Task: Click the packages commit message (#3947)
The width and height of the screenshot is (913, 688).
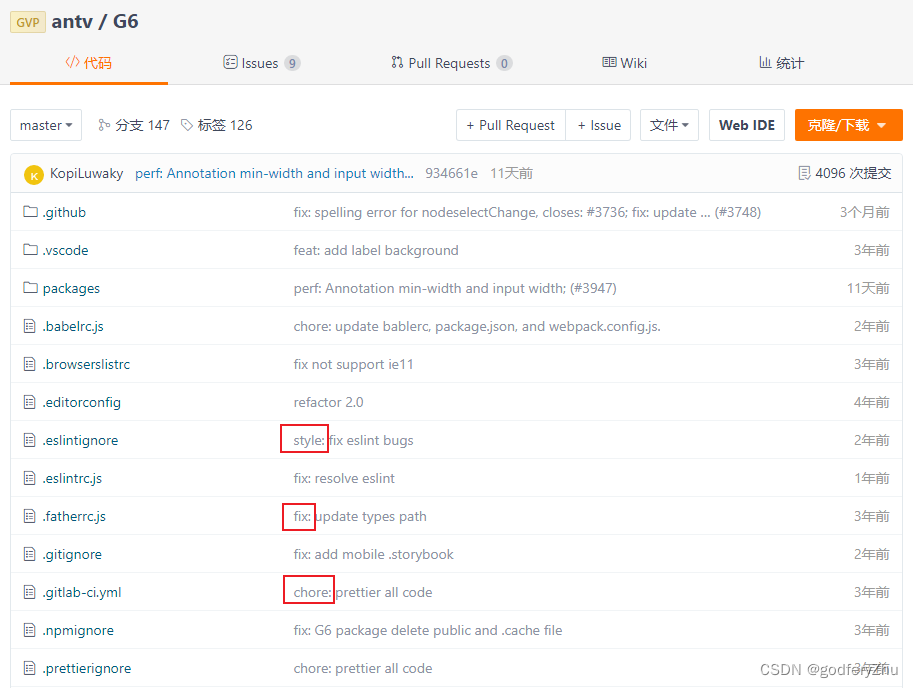Action: 455,288
